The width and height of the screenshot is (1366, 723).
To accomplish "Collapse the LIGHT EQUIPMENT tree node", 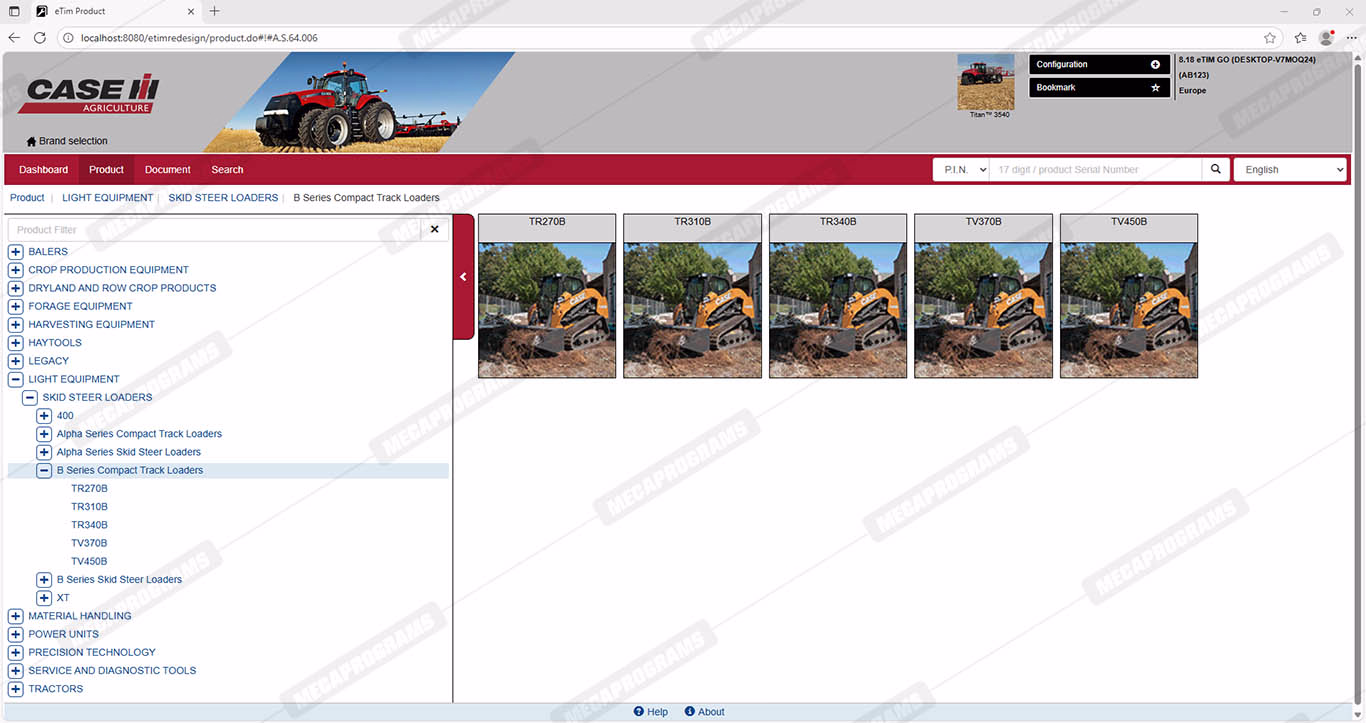I will coord(16,380).
